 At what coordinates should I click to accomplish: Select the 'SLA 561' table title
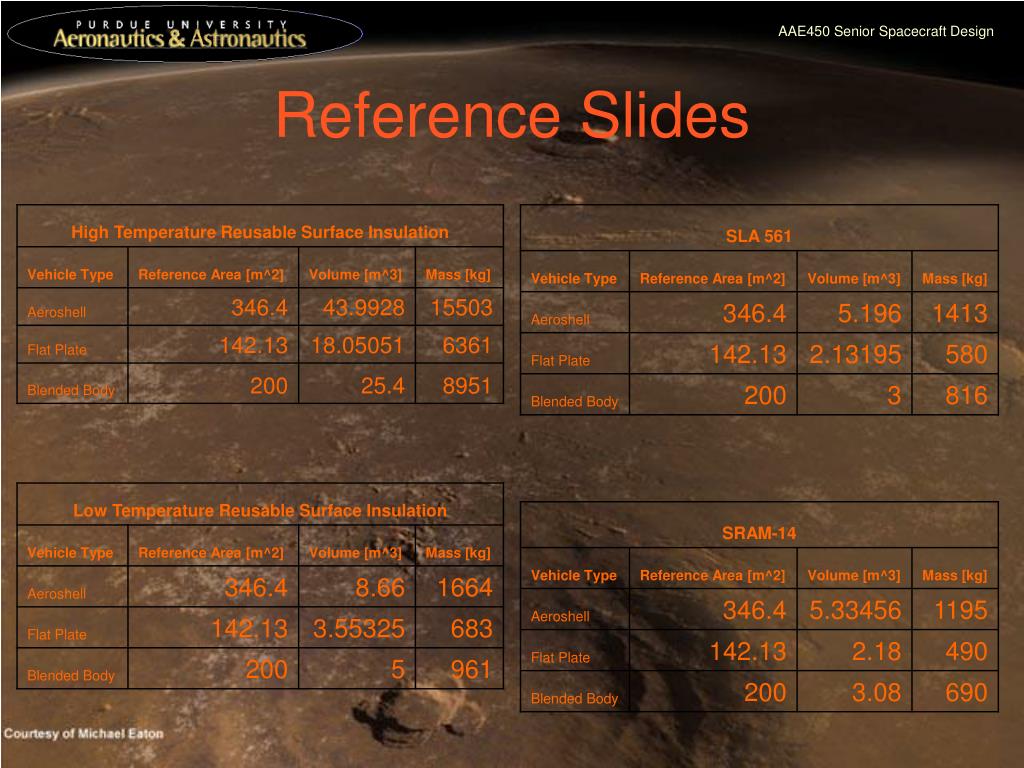[758, 236]
